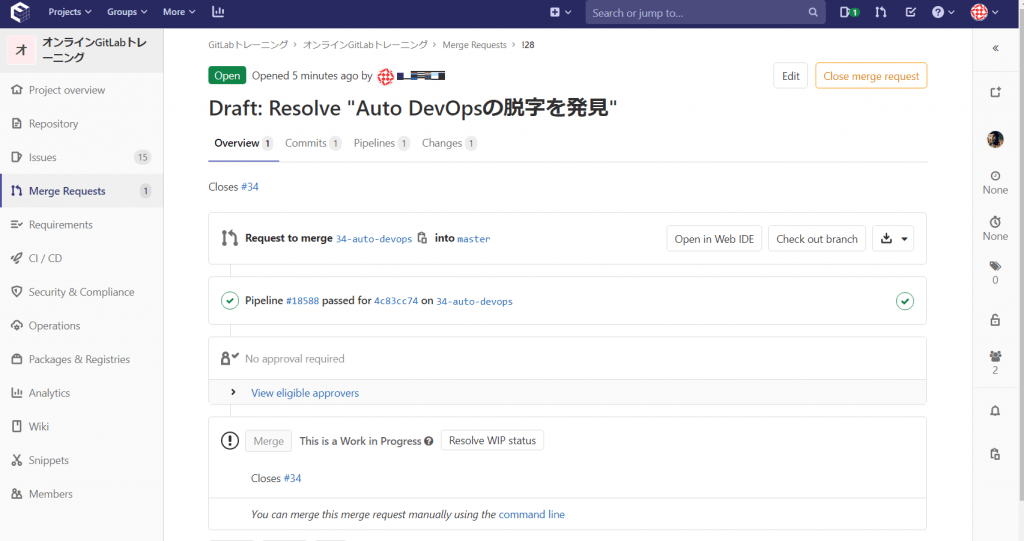
Task: Open the project avatar オ
Action: pyautogui.click(x=21, y=50)
